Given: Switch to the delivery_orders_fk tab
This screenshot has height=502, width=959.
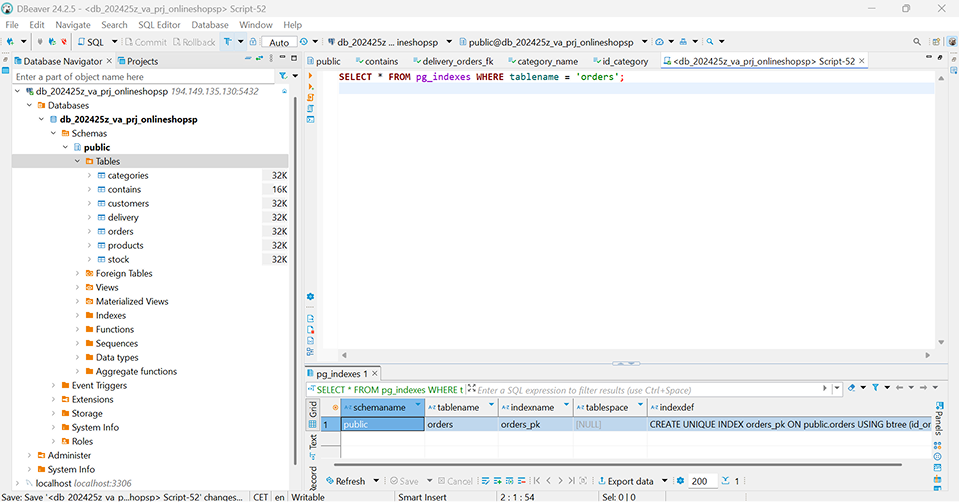Looking at the screenshot, I should [457, 61].
